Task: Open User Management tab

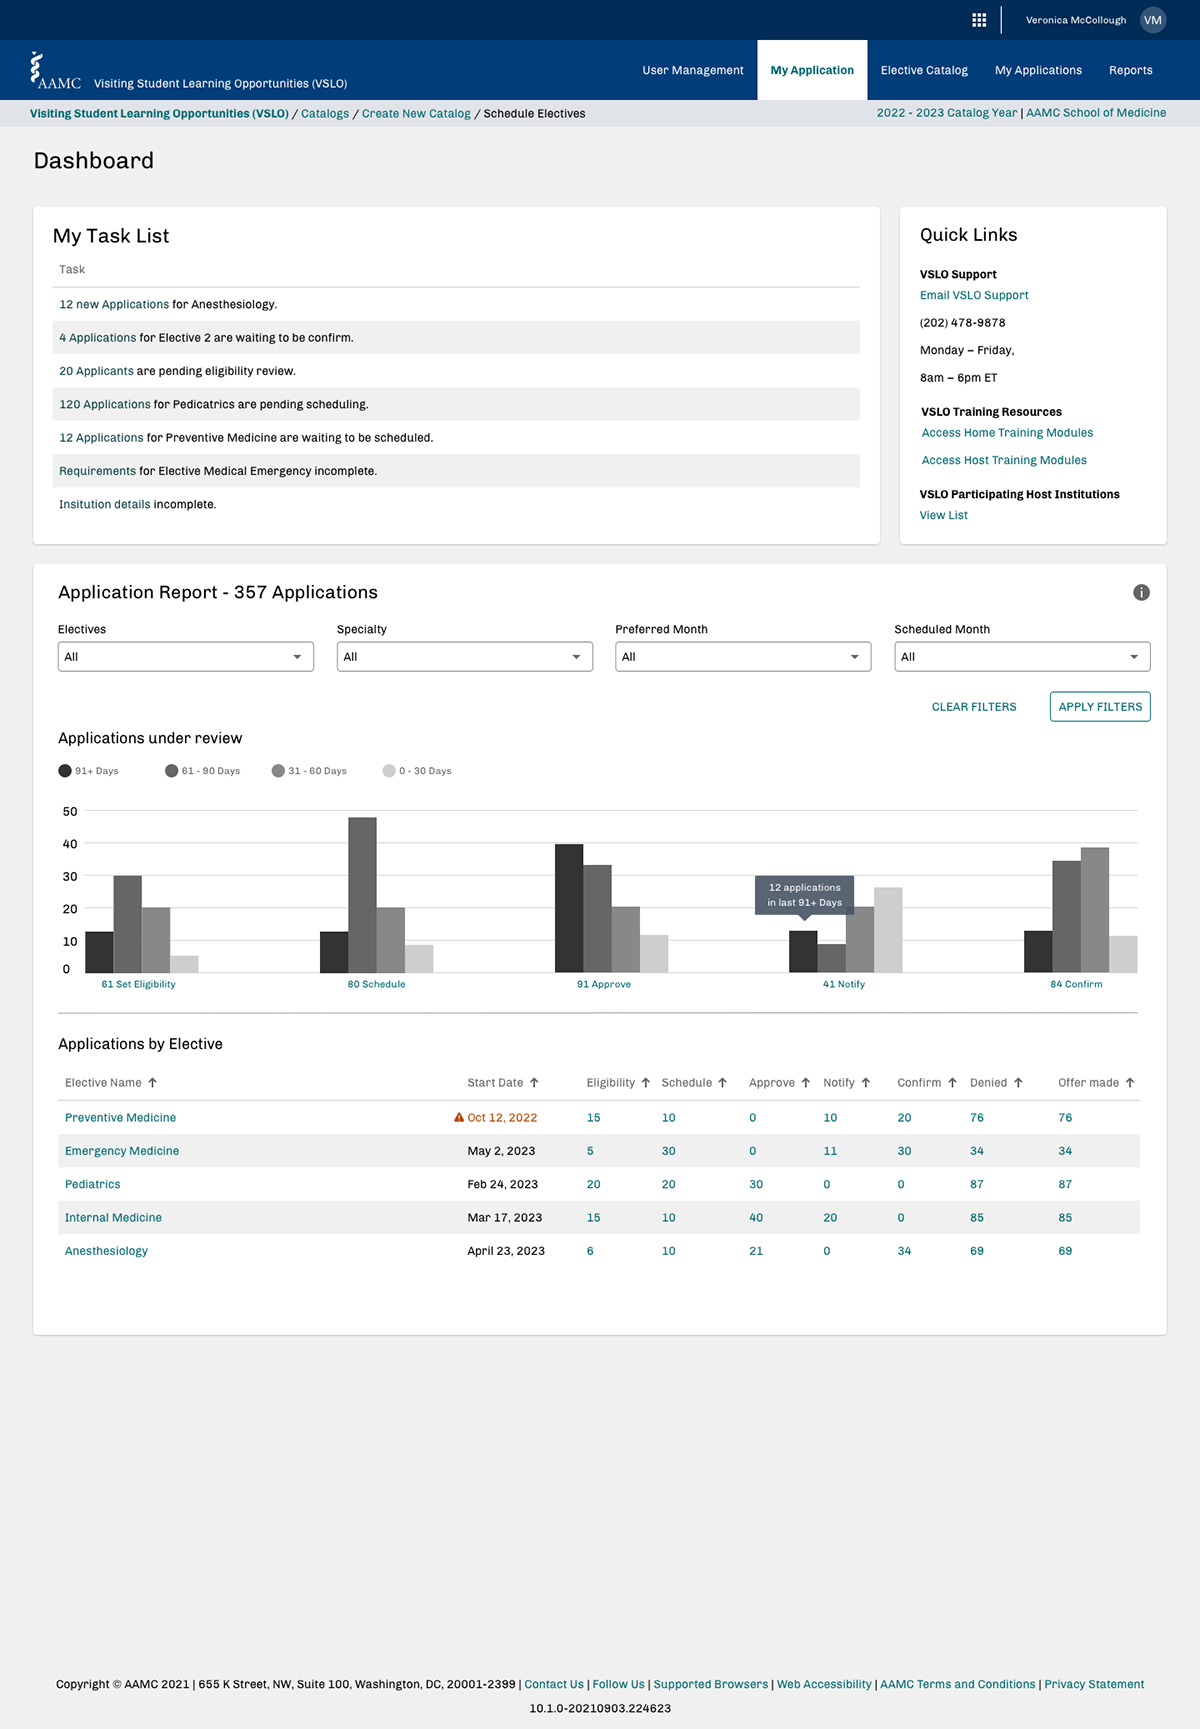Action: point(693,70)
